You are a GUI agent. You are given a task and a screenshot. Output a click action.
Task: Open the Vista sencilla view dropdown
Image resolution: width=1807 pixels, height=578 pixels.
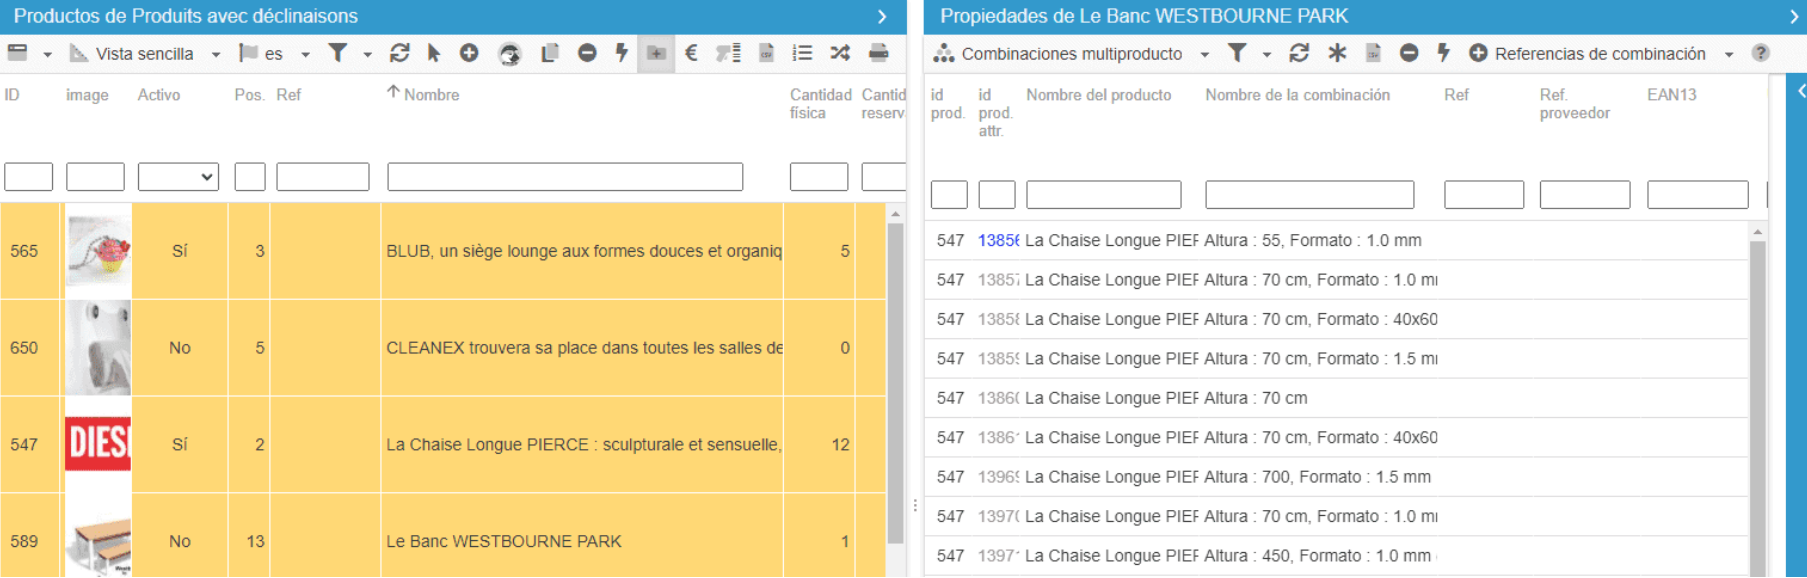[x=145, y=54]
